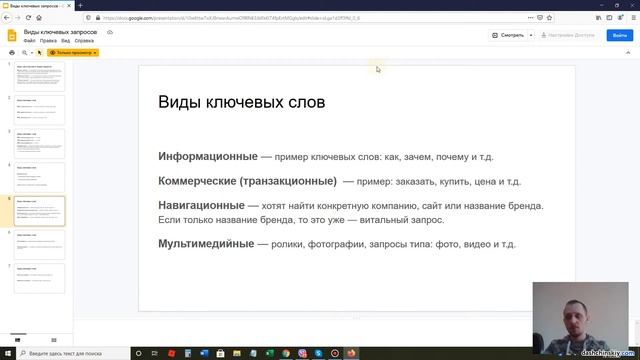The width and height of the screenshot is (640, 360).
Task: Select slide 4 thumbnail
Action: 39,177
